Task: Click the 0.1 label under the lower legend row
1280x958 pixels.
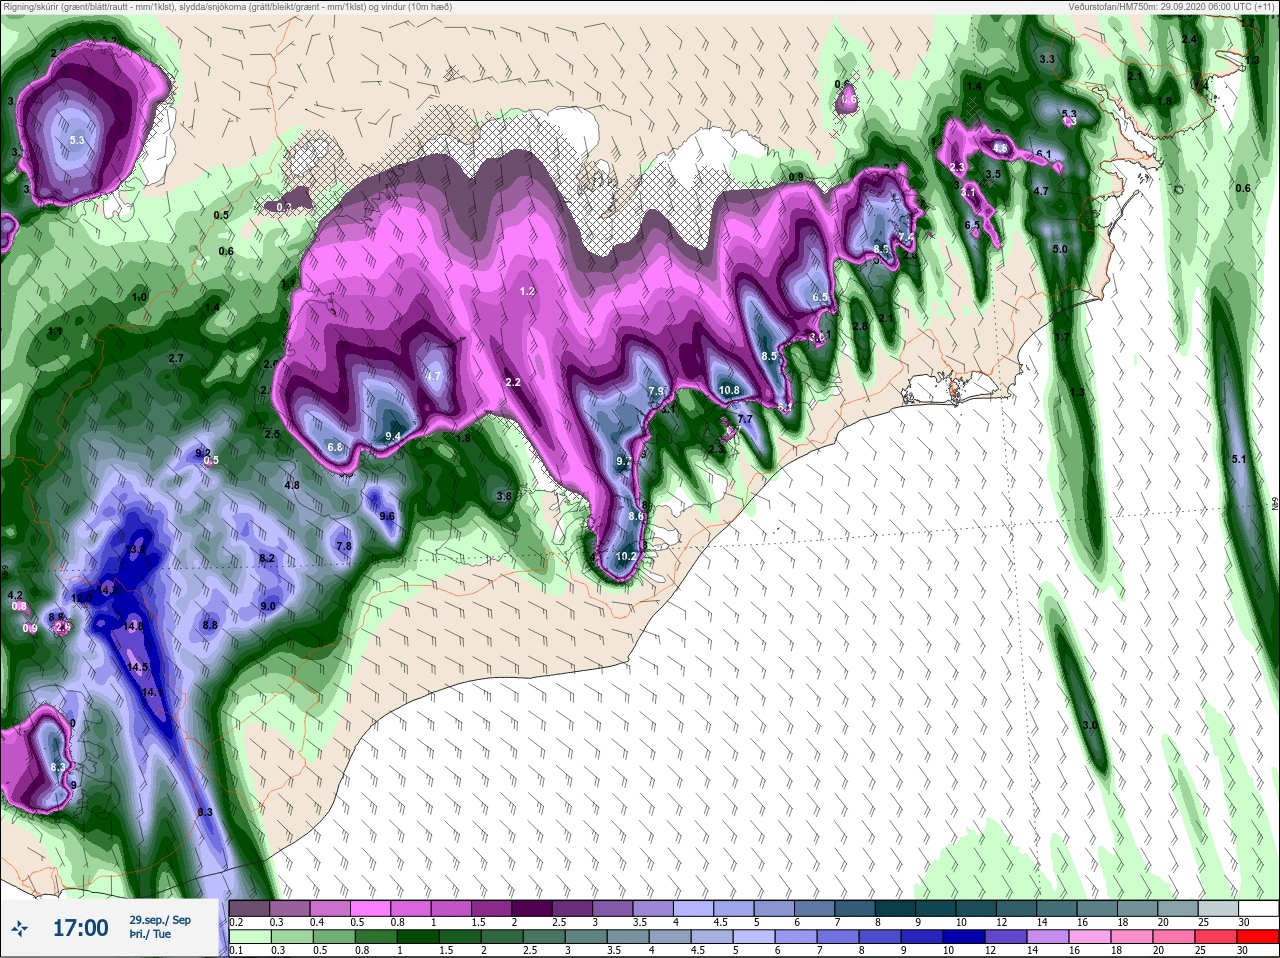Action: 237,950
